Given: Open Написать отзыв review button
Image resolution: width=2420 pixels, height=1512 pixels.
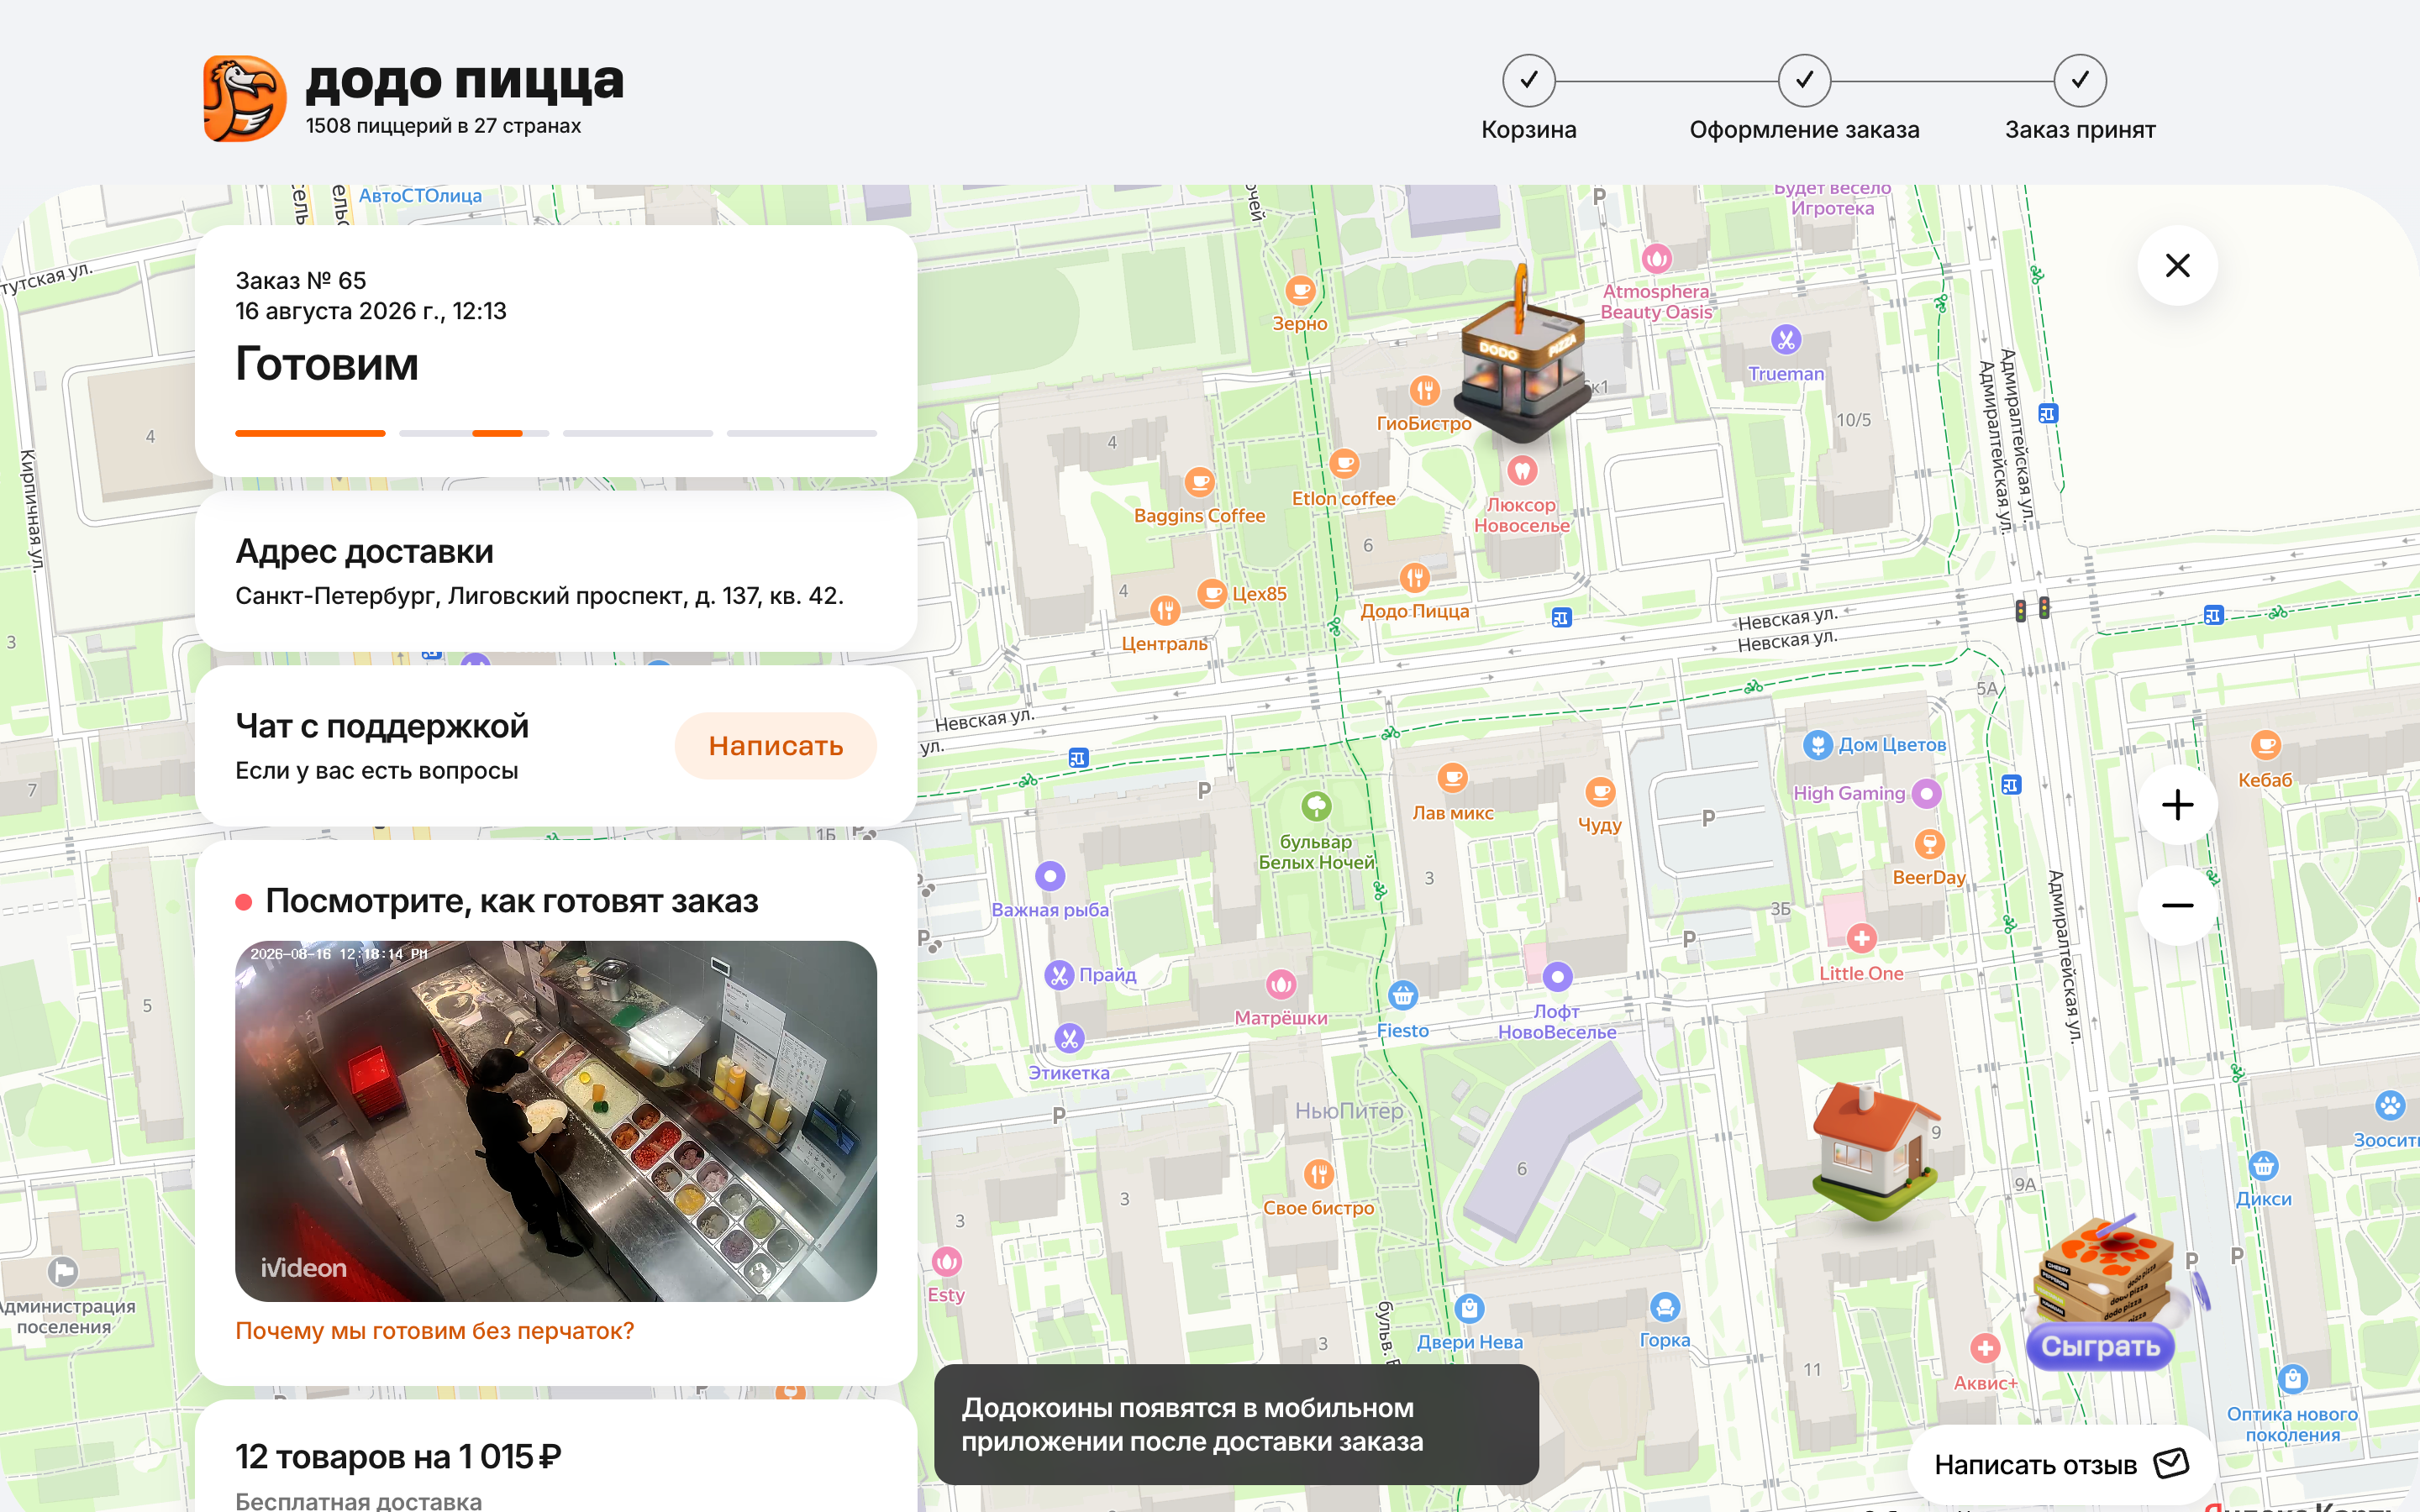Looking at the screenshot, I should pyautogui.click(x=2060, y=1465).
